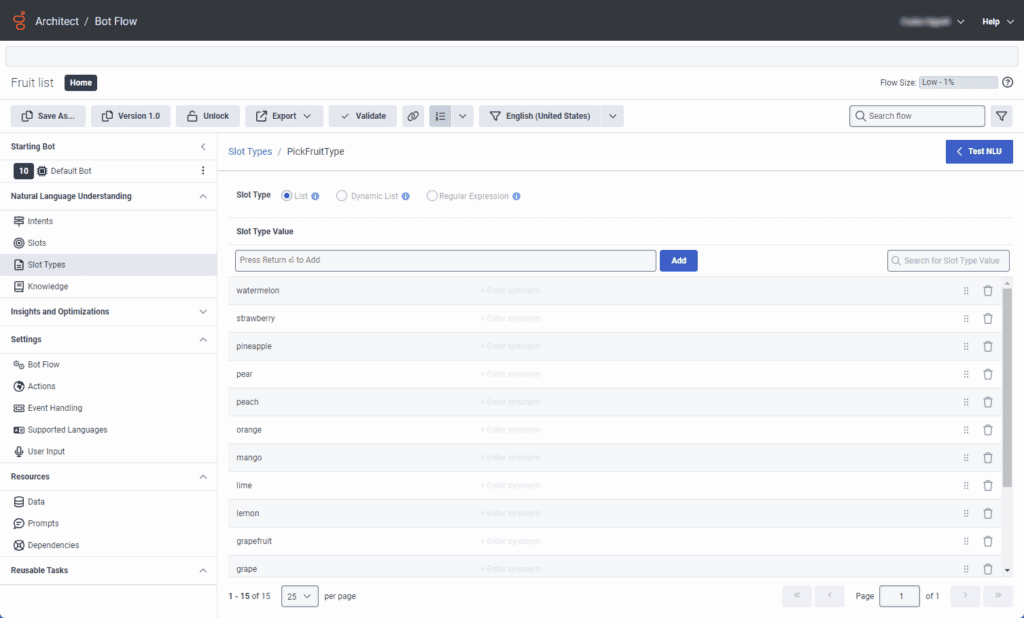This screenshot has height=618, width=1024.
Task: Select the Regular Expression radio button
Action: [430, 195]
